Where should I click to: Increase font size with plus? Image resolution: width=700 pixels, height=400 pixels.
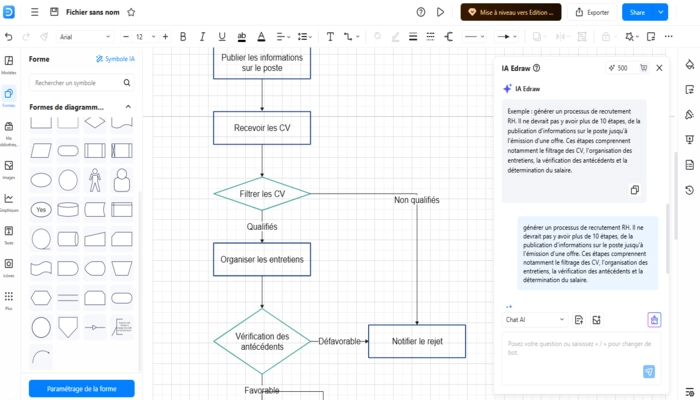165,37
